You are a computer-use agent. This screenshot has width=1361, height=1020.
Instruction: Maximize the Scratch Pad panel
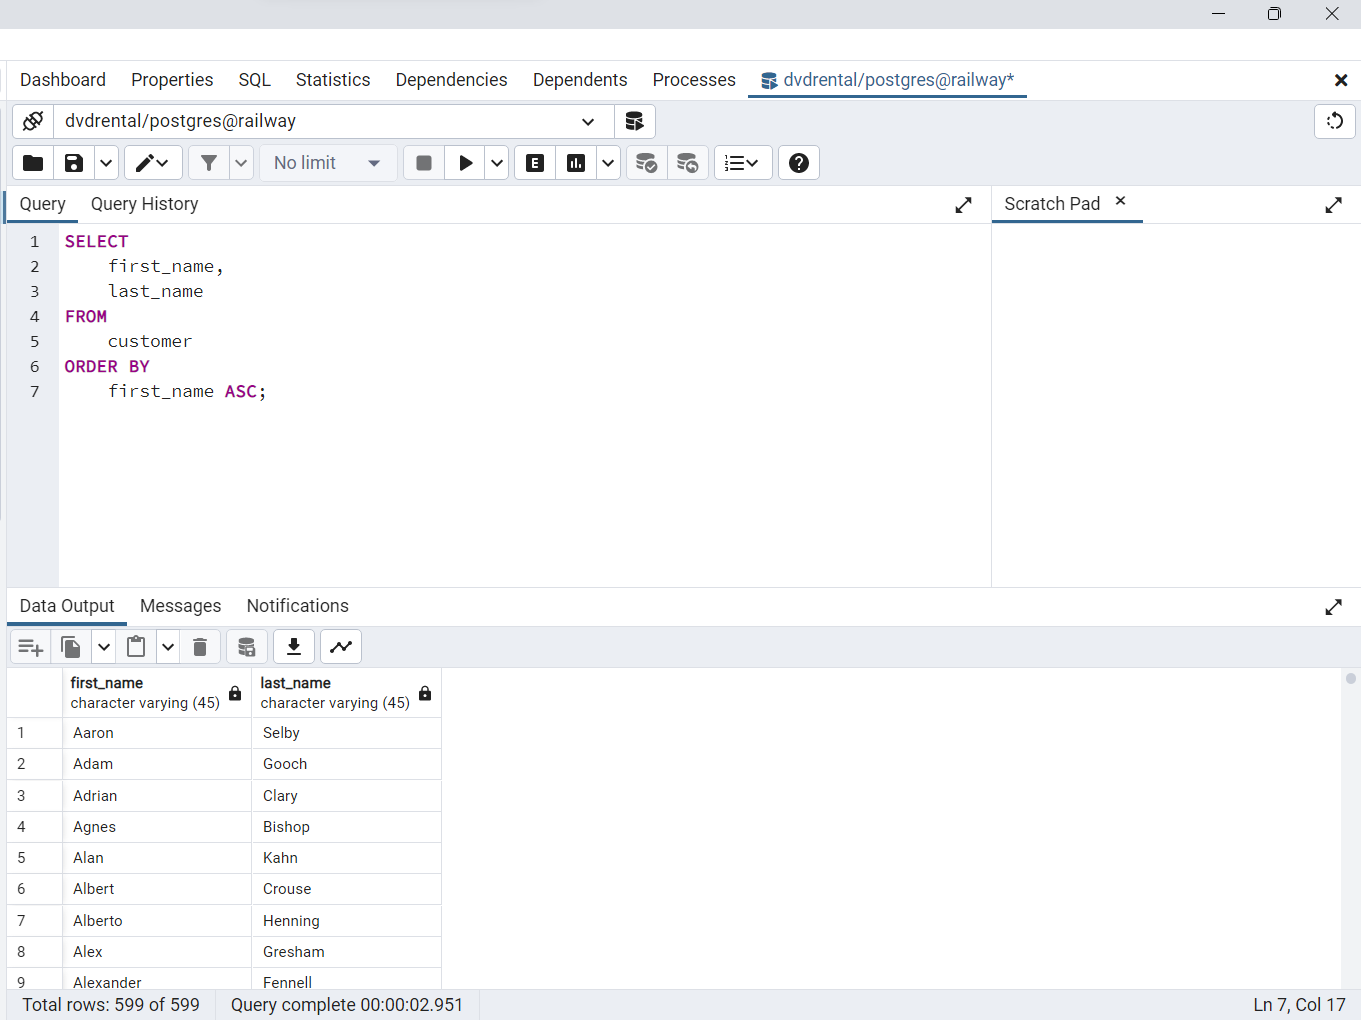[1333, 205]
